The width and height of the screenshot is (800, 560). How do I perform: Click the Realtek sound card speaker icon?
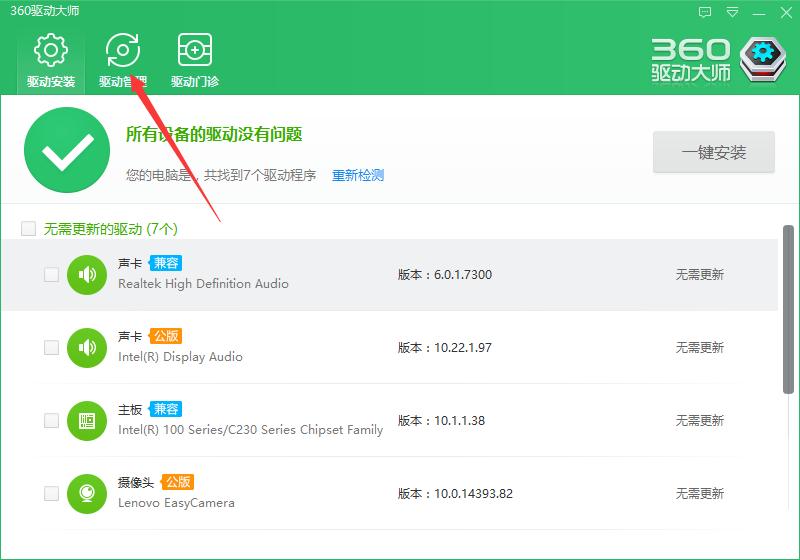[87, 274]
